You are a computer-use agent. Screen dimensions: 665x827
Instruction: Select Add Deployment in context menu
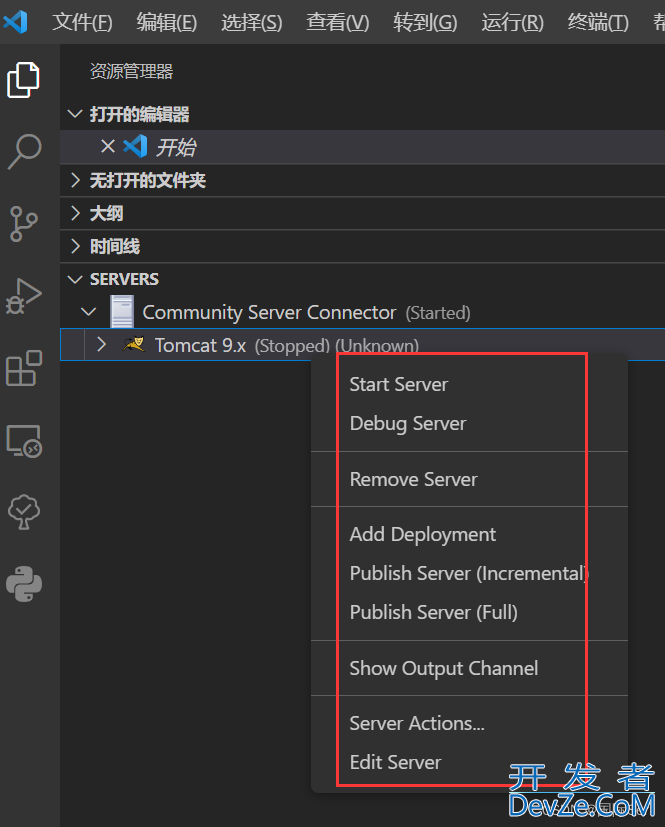tap(469, 534)
